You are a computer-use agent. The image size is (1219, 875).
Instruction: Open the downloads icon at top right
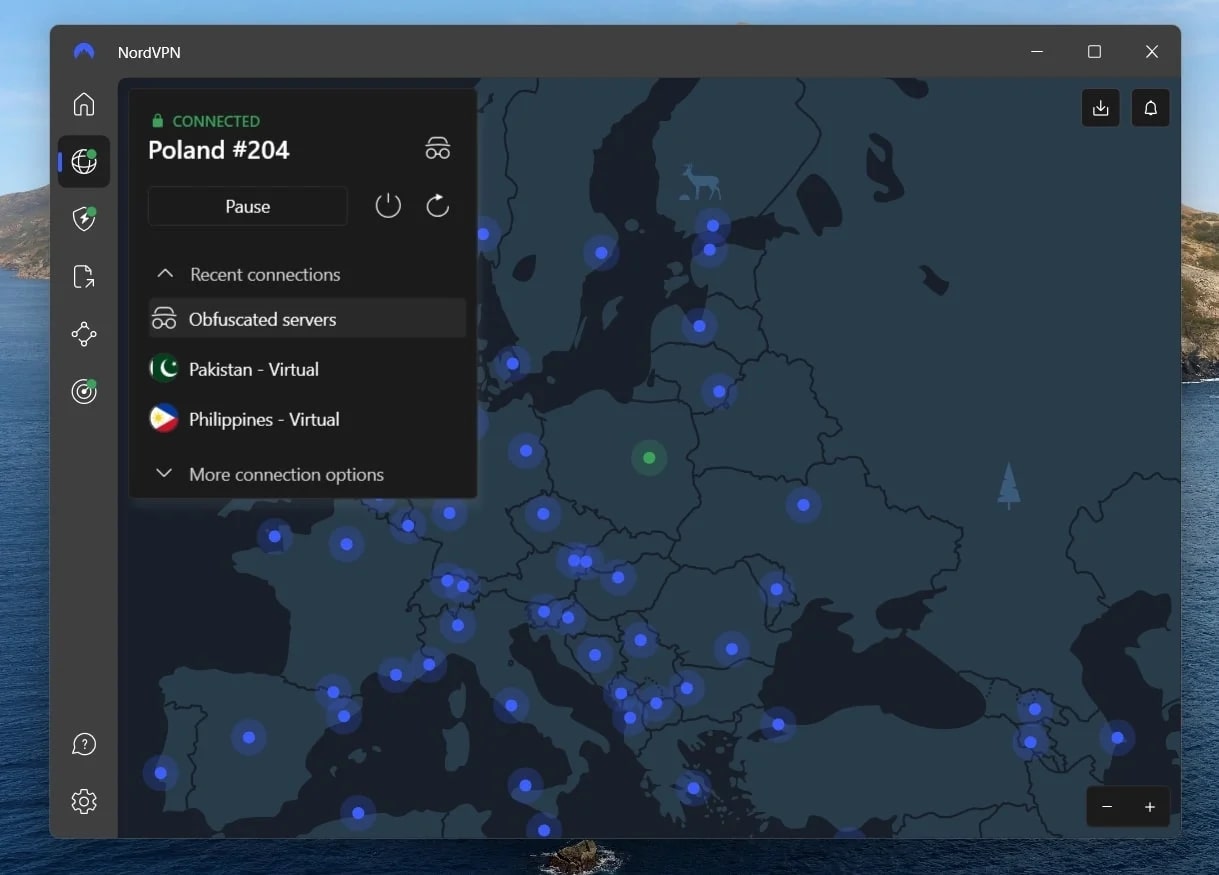tap(1100, 107)
